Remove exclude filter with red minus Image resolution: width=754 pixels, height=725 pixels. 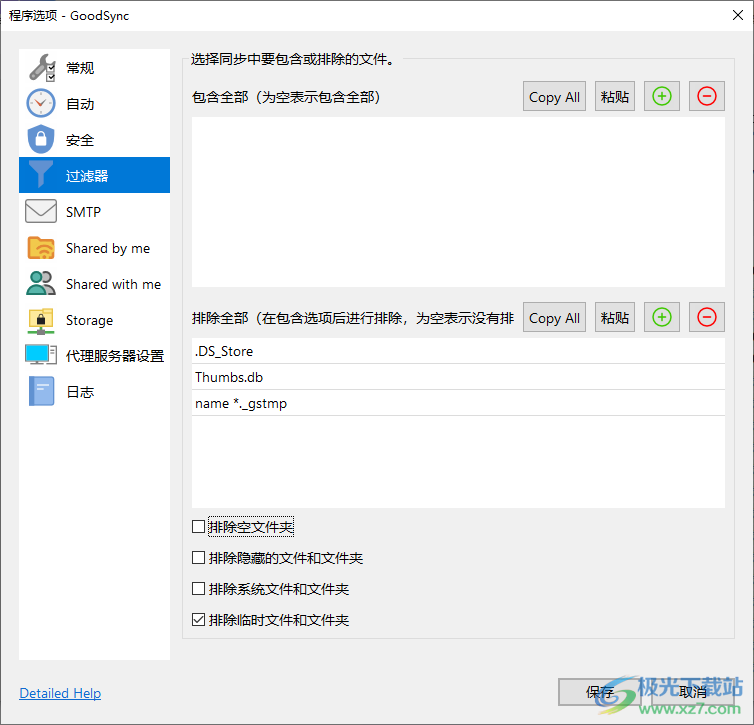pos(706,317)
